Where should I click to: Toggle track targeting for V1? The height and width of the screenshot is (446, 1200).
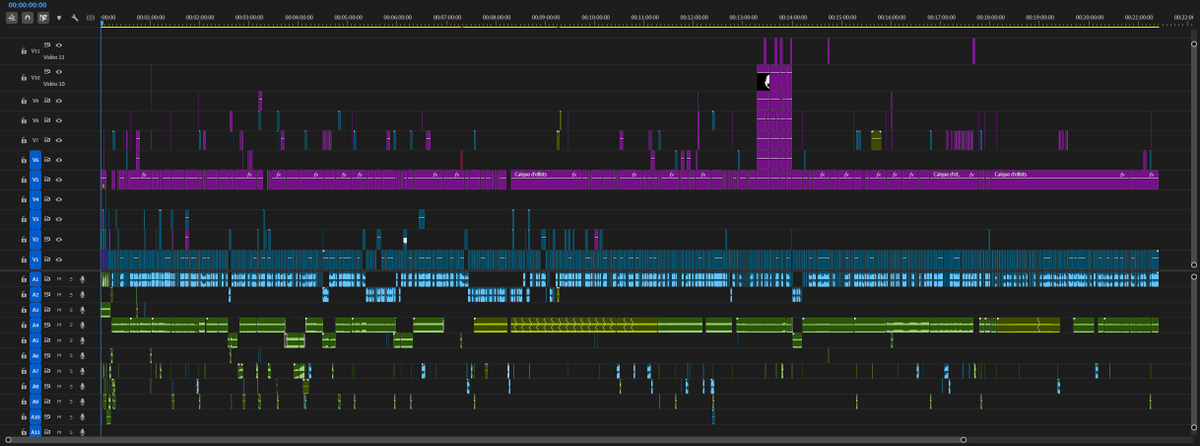(35, 260)
